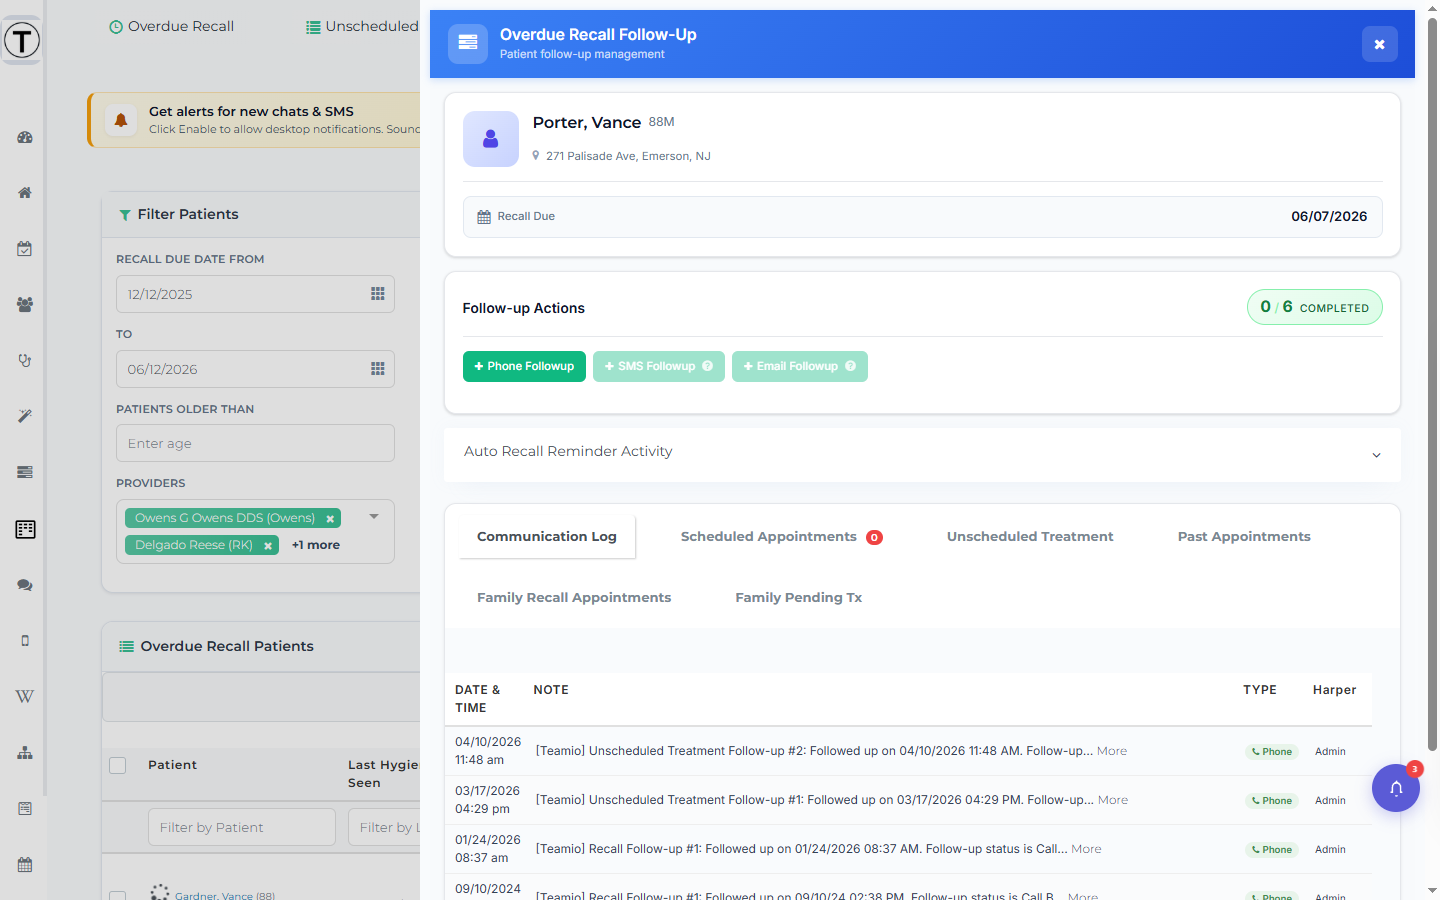
Task: Remove Owens G Owens DDS provider tag
Action: (x=330, y=519)
